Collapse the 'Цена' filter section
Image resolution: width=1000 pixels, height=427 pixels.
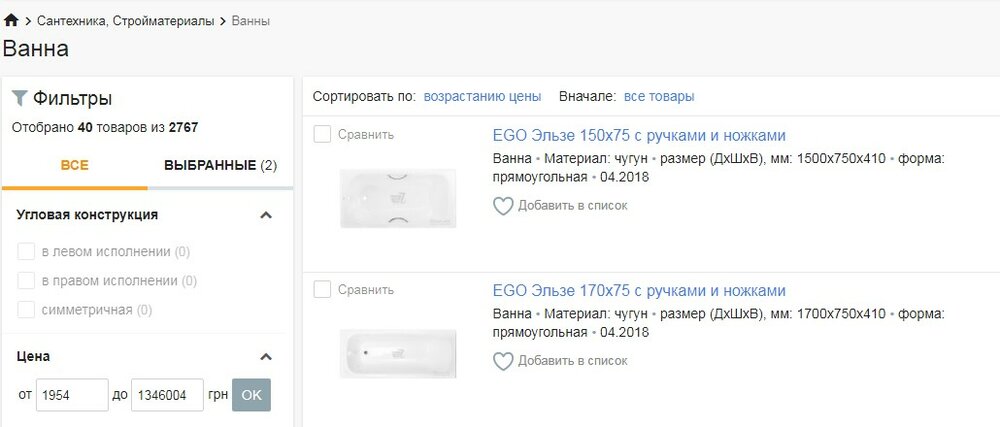[x=266, y=356]
